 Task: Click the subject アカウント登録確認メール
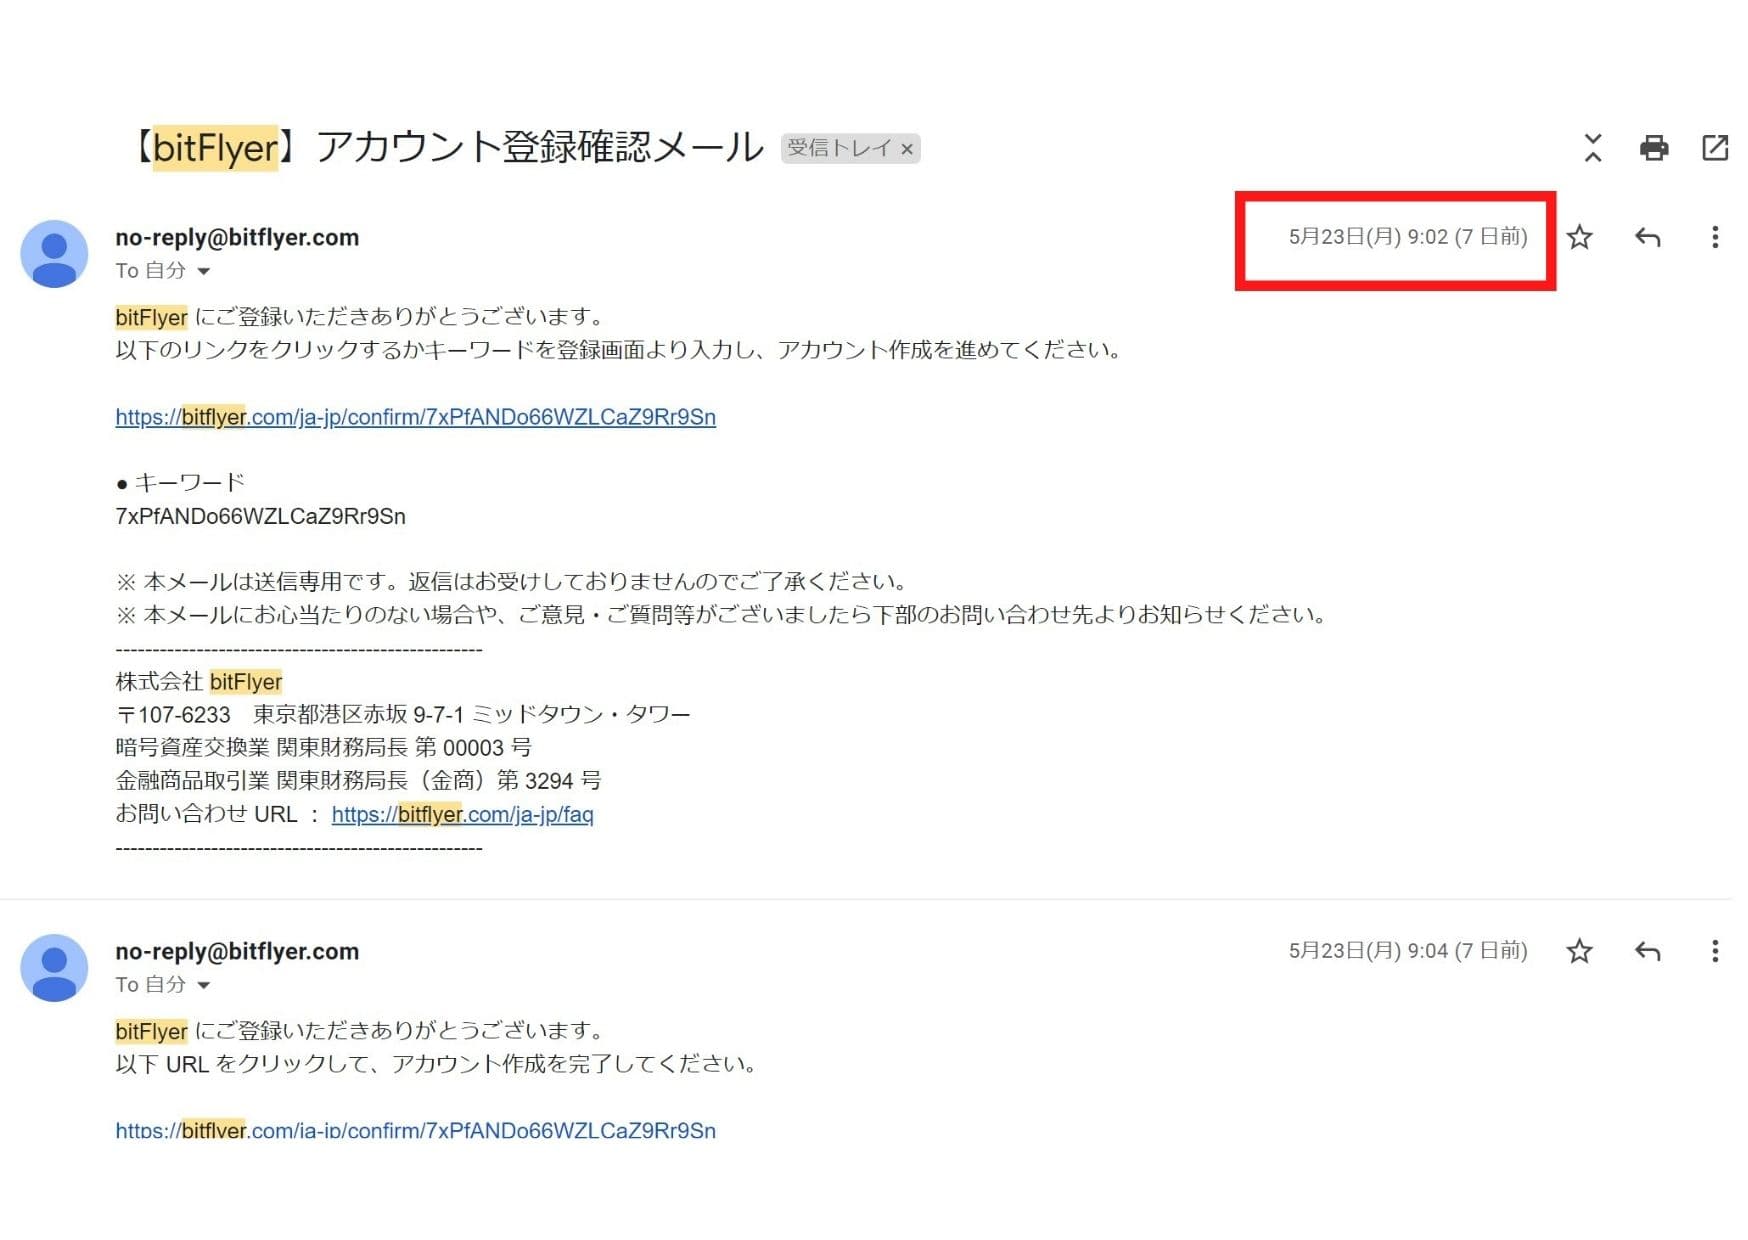[540, 147]
